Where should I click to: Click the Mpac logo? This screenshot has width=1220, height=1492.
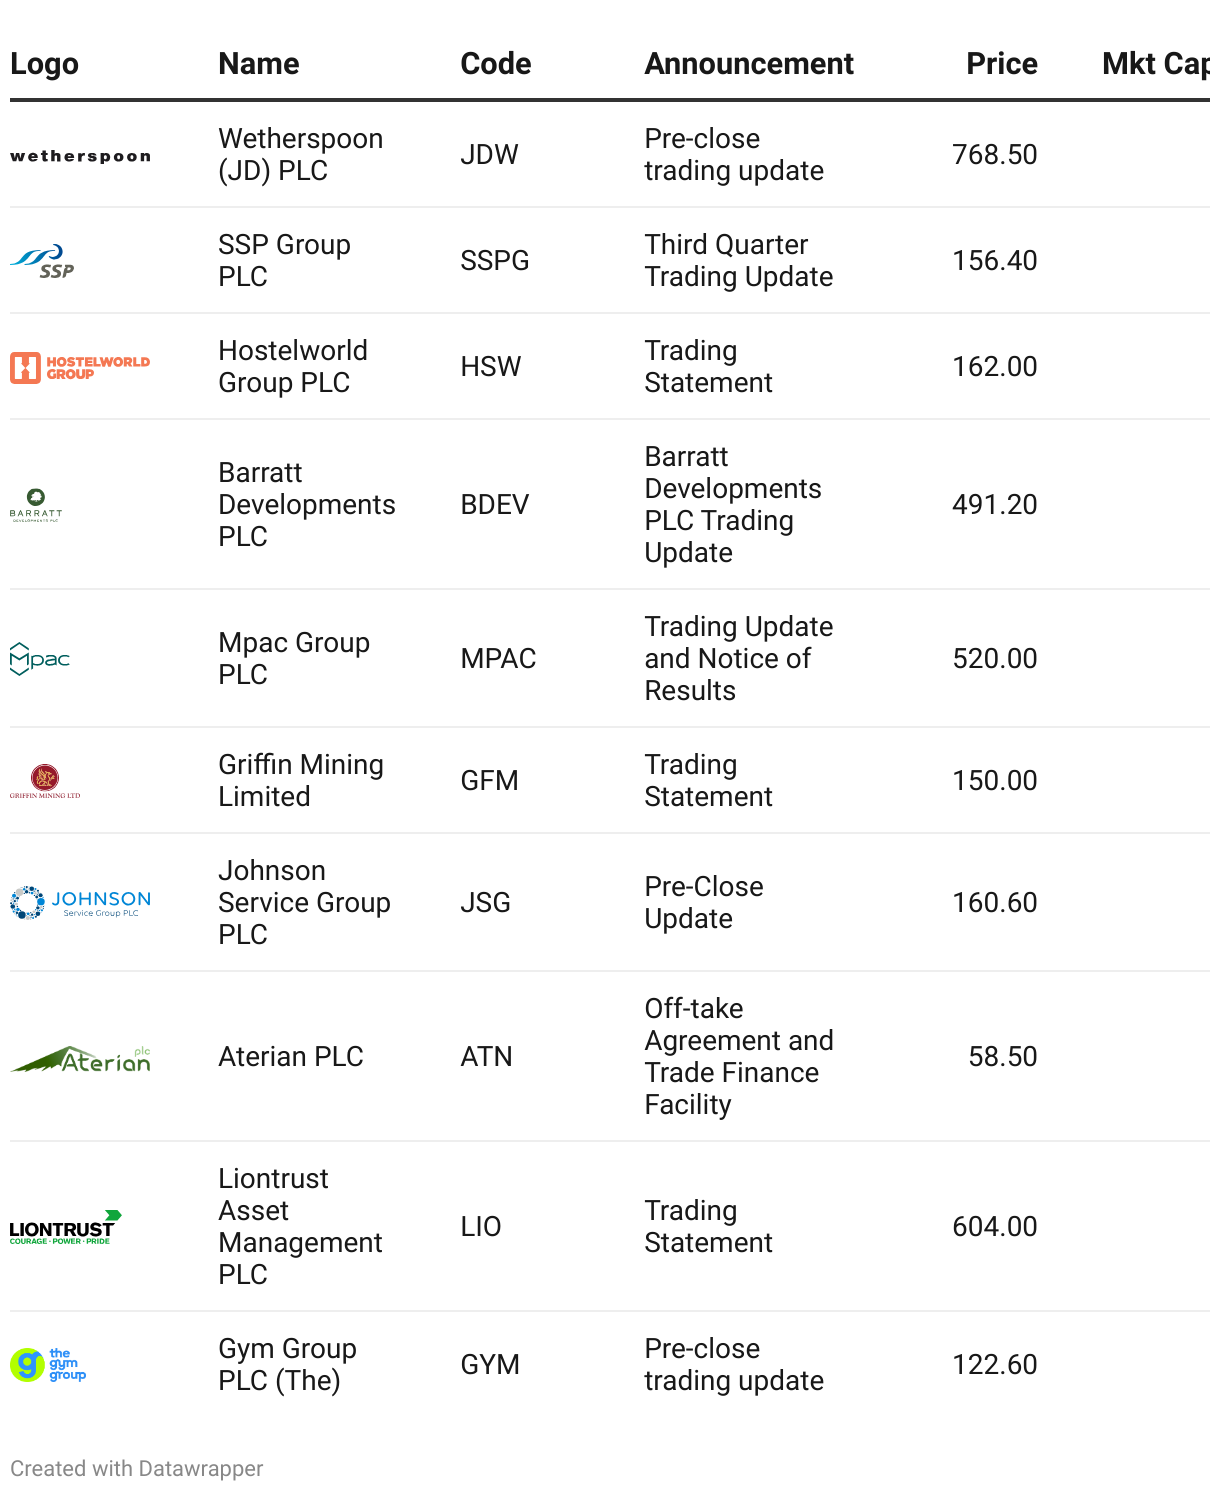click(40, 659)
